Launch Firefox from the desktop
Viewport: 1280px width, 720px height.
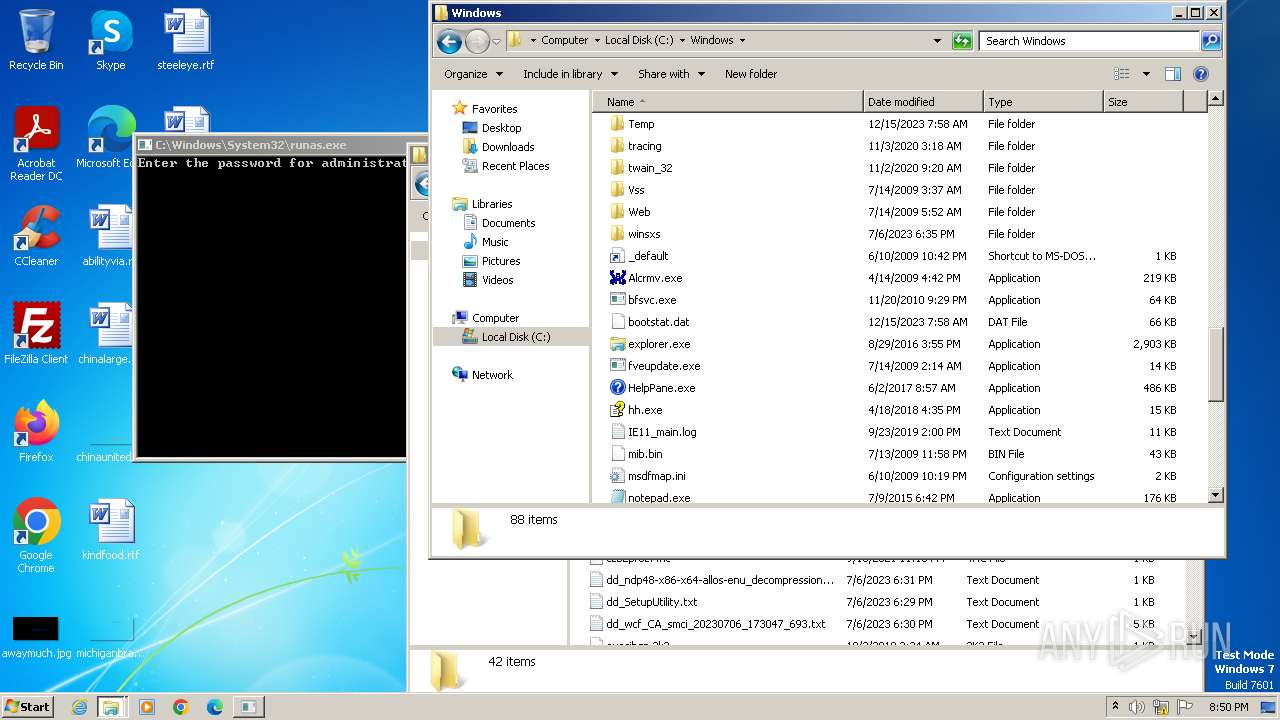pyautogui.click(x=36, y=432)
